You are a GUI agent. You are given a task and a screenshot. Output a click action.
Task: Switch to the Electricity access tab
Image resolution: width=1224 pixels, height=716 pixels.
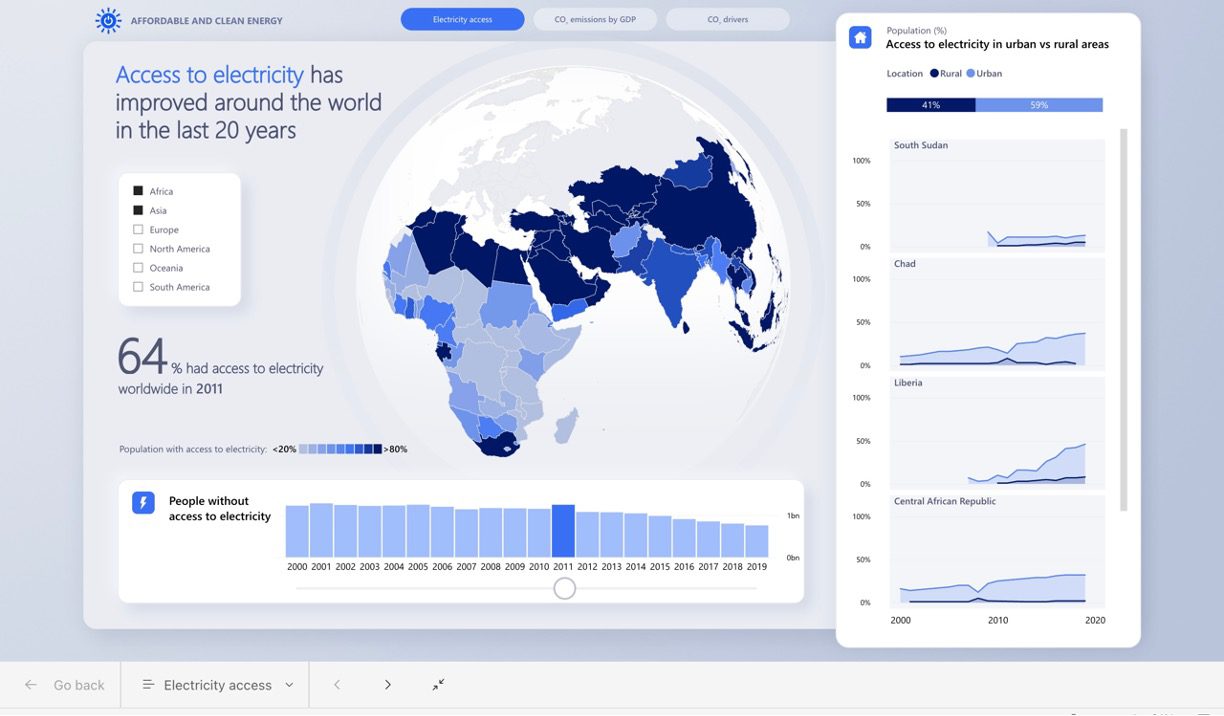[x=462, y=19]
